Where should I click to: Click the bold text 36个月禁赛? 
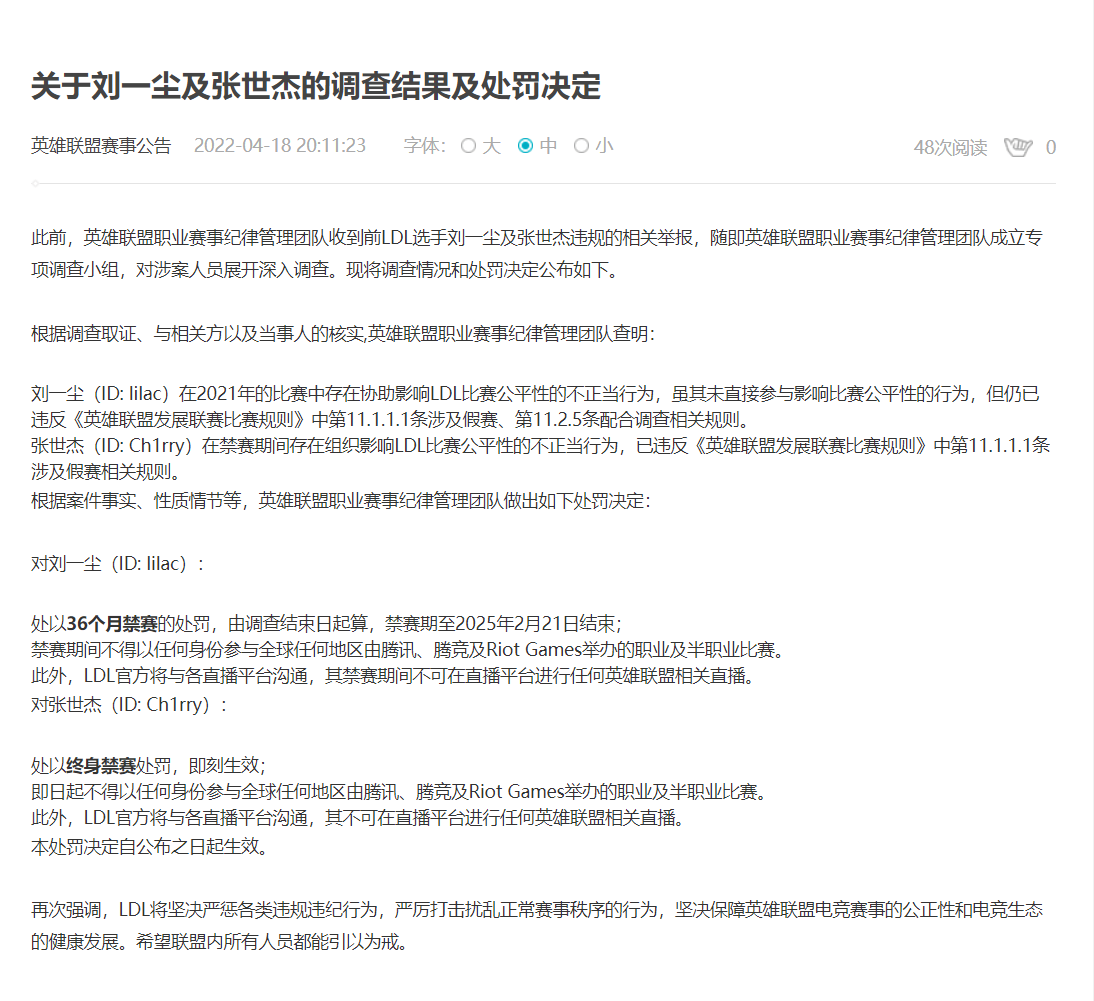tap(112, 624)
